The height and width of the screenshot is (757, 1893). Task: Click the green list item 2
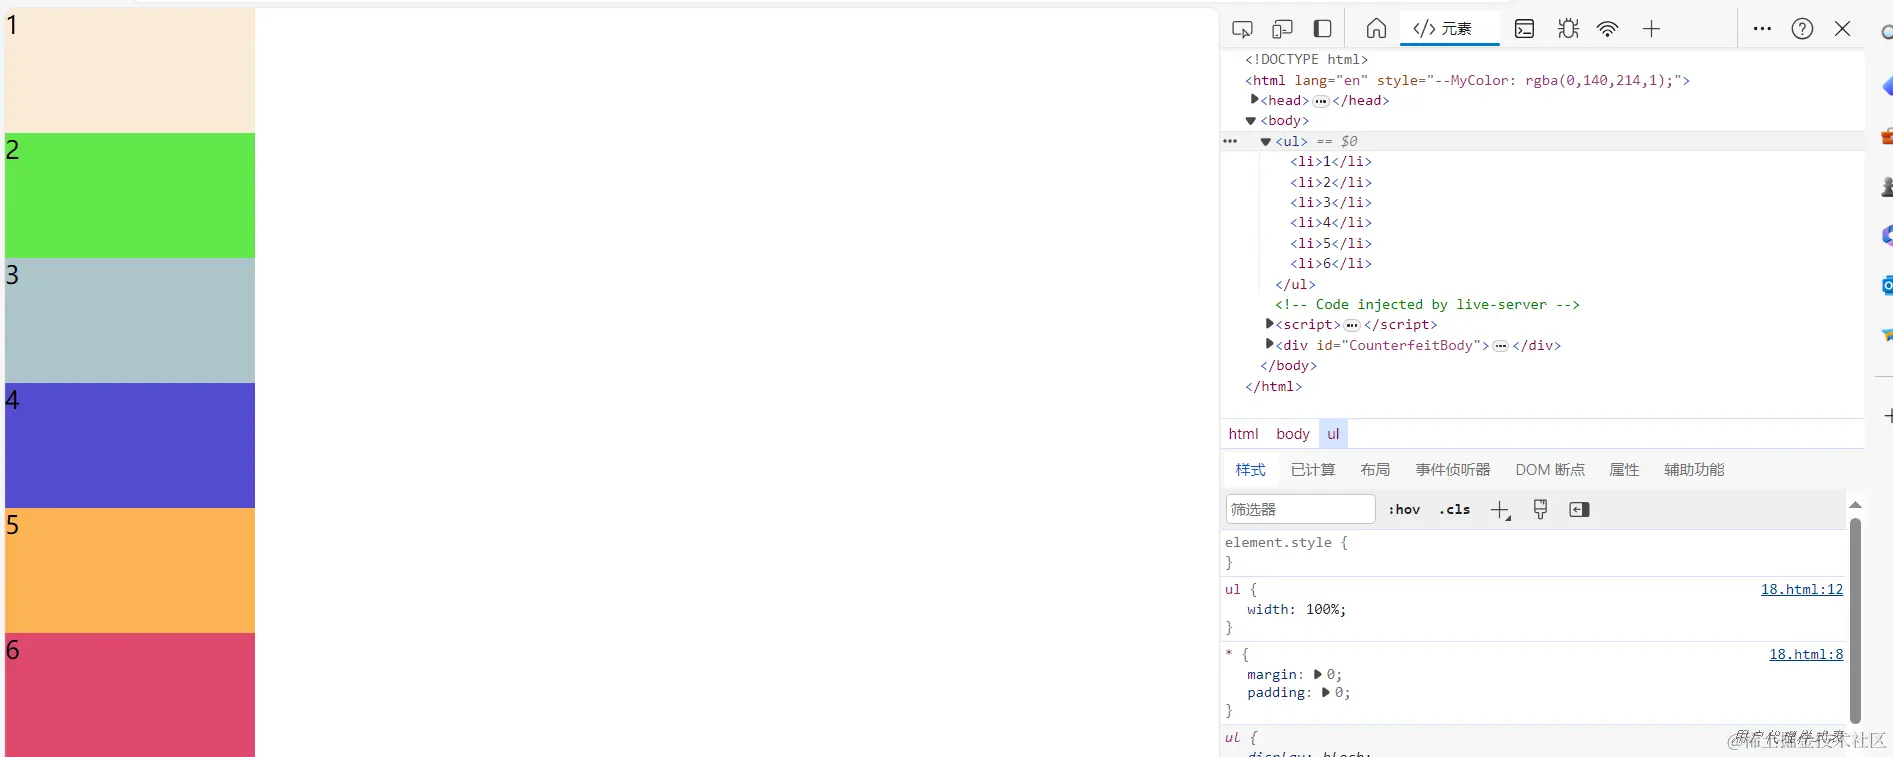click(x=130, y=196)
